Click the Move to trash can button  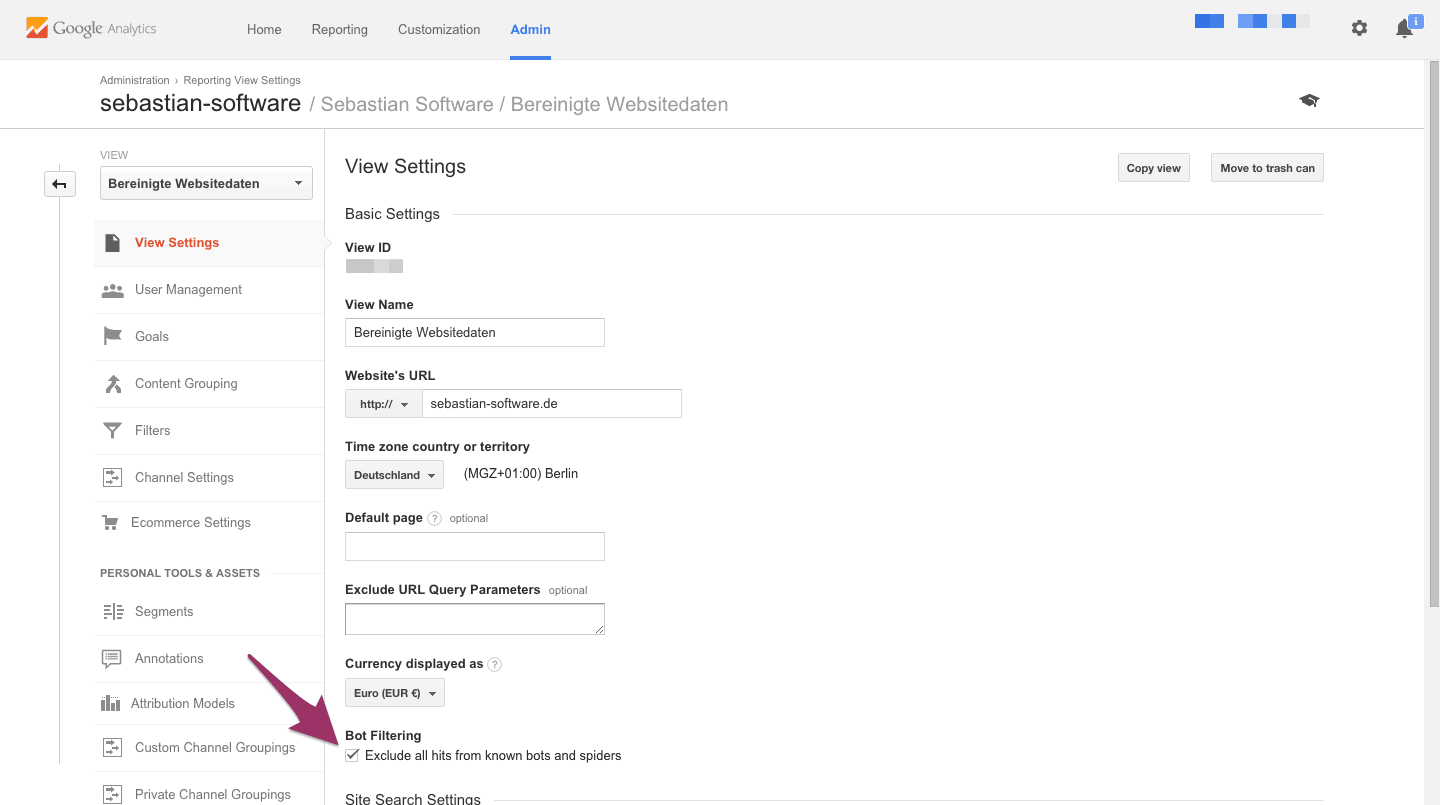pos(1267,168)
